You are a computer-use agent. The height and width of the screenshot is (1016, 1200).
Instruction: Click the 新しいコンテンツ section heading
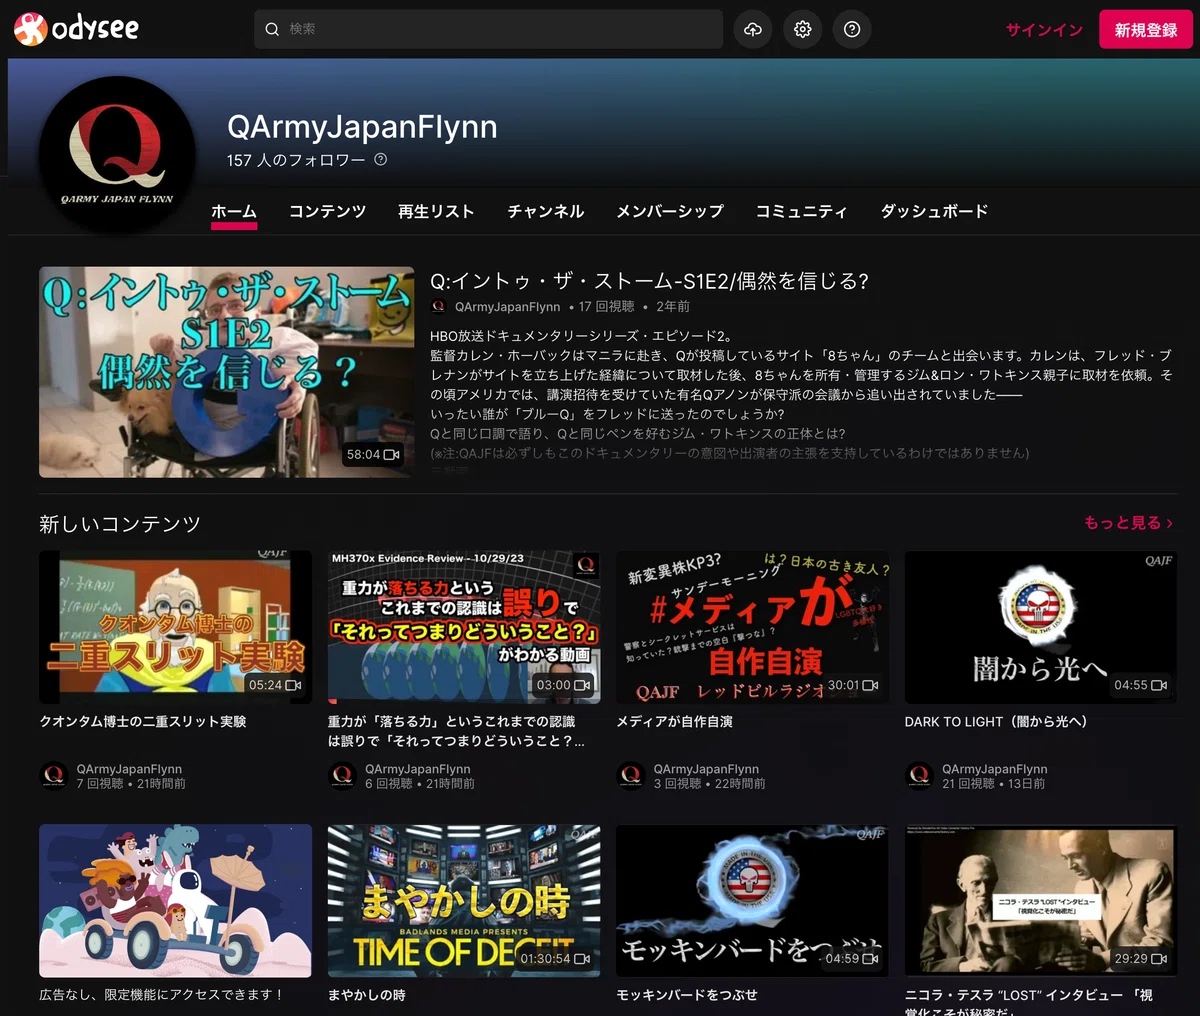click(x=120, y=524)
